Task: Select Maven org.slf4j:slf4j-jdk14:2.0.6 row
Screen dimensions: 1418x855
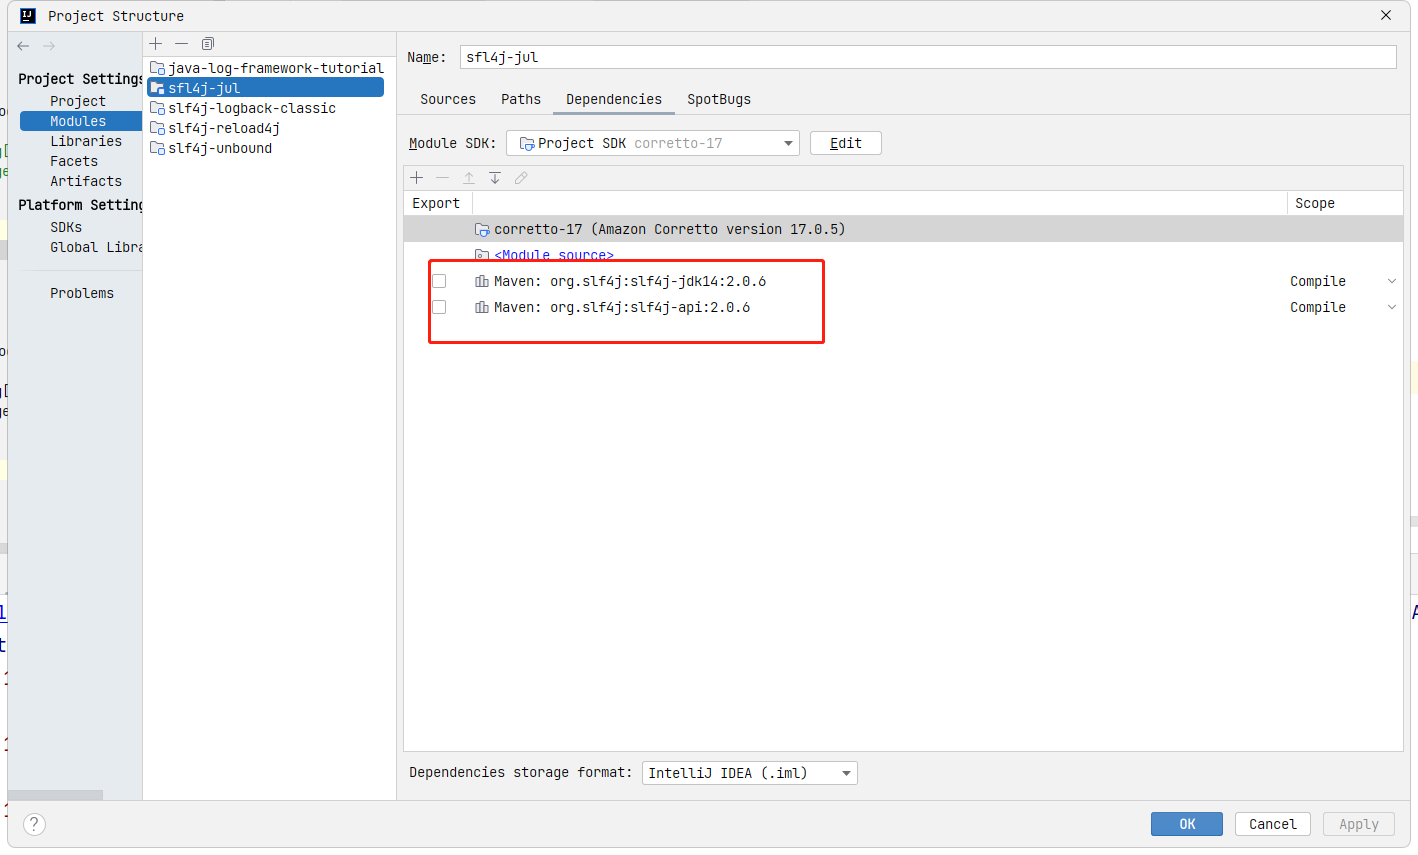Action: (x=903, y=281)
